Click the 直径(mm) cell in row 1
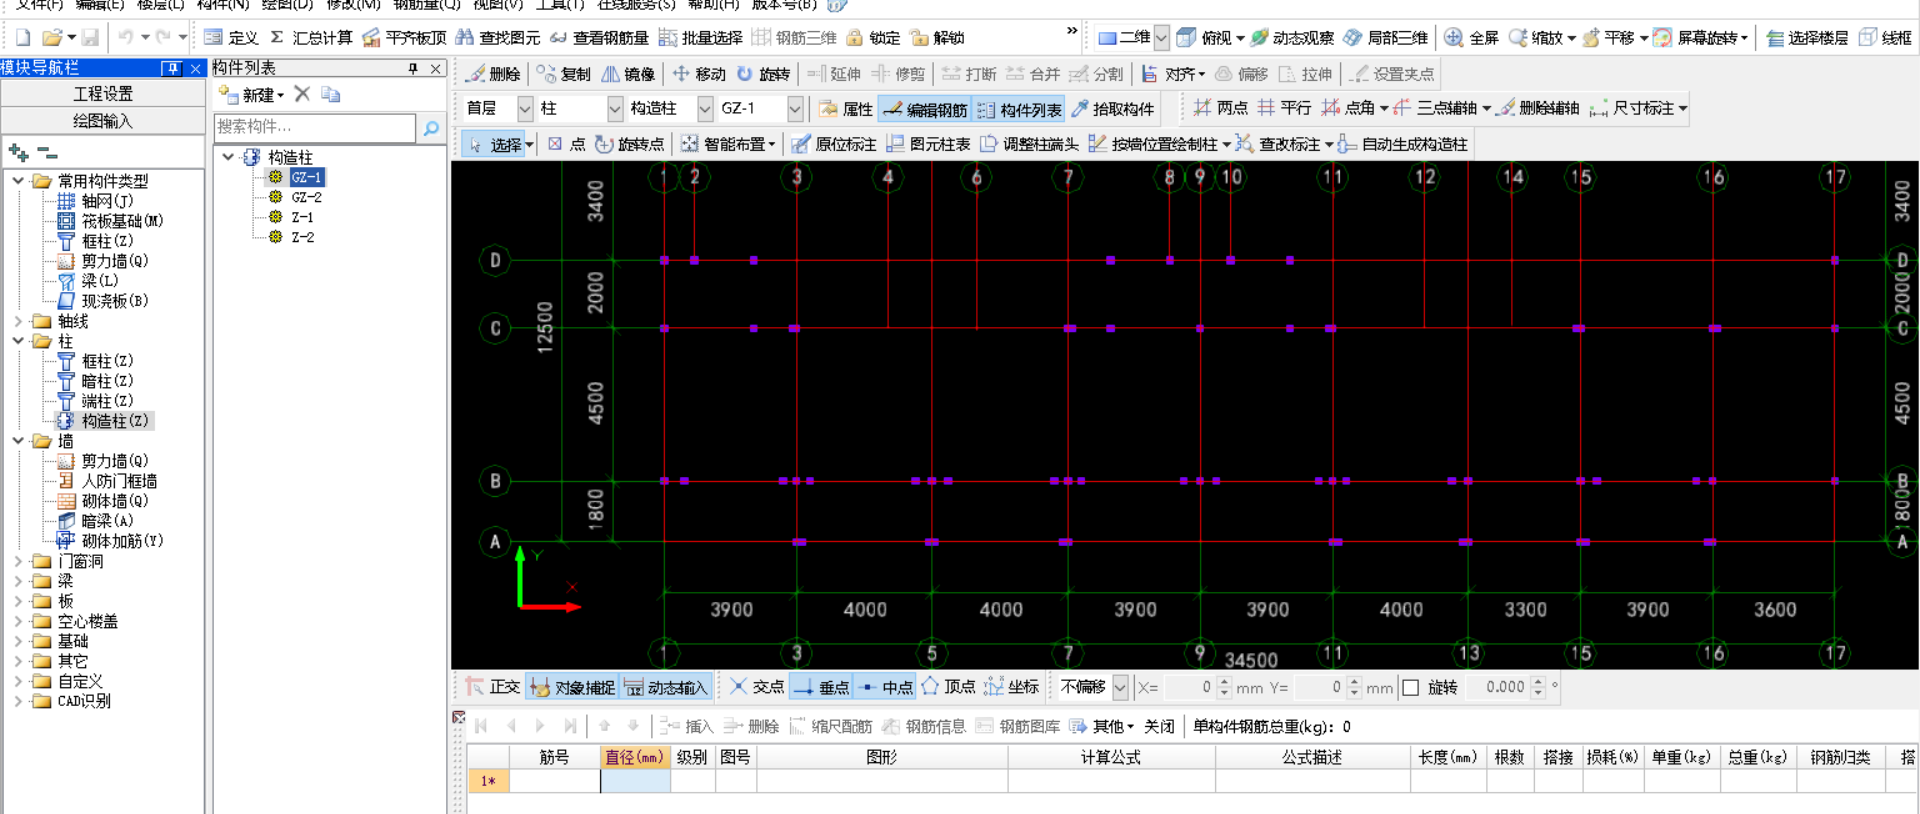The height and width of the screenshot is (814, 1920). tap(635, 781)
